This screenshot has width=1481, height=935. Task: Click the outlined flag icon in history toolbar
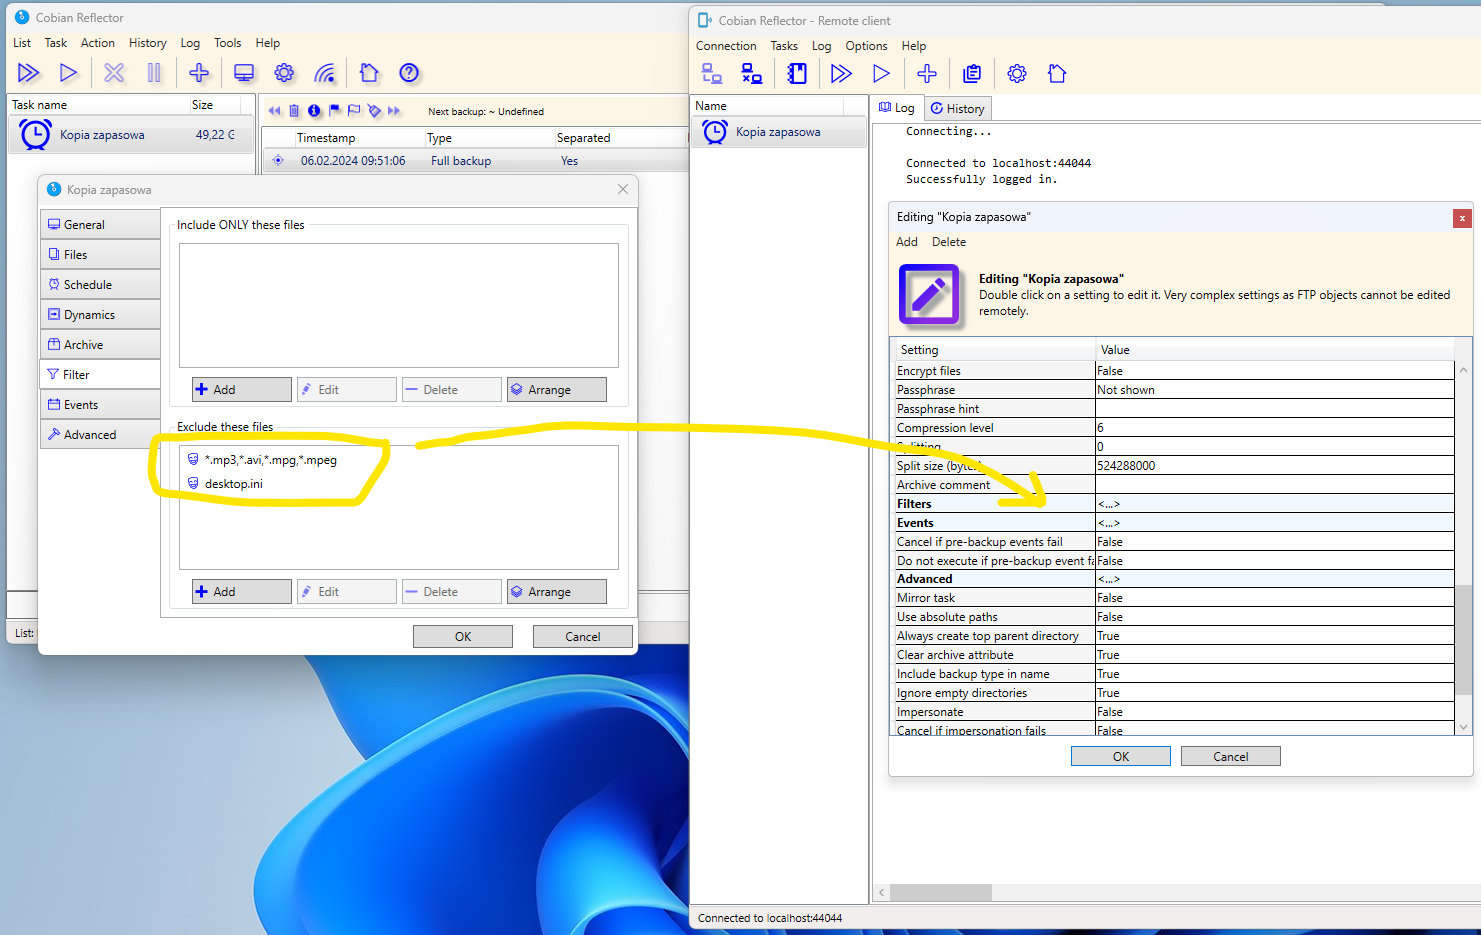(x=354, y=111)
